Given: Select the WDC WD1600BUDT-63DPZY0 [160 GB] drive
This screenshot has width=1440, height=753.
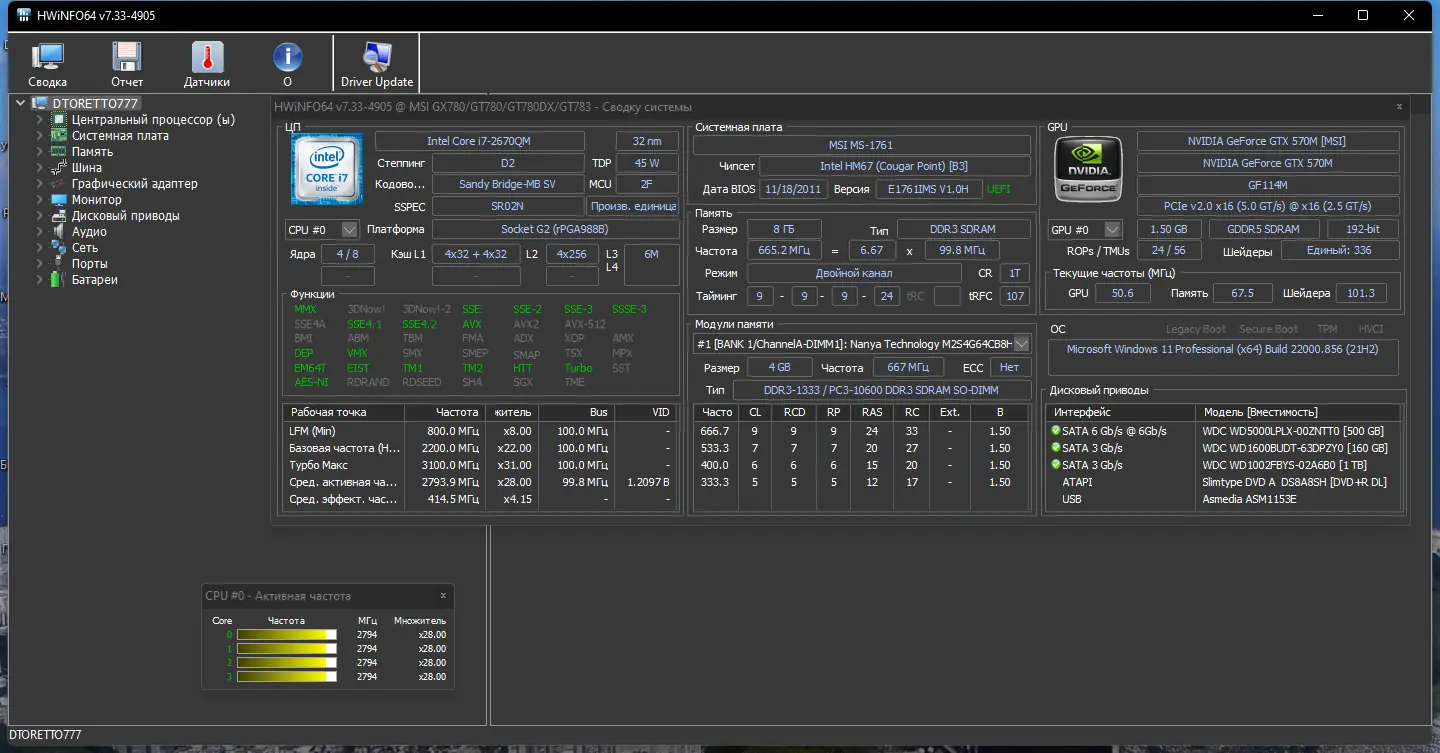Looking at the screenshot, I should (1224, 448).
